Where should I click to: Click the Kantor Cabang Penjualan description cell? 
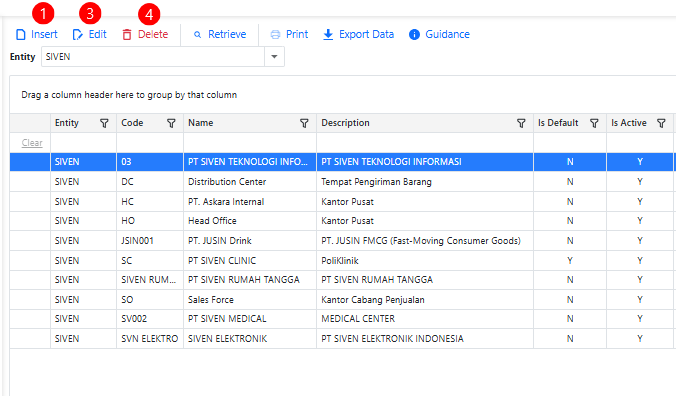(x=425, y=299)
